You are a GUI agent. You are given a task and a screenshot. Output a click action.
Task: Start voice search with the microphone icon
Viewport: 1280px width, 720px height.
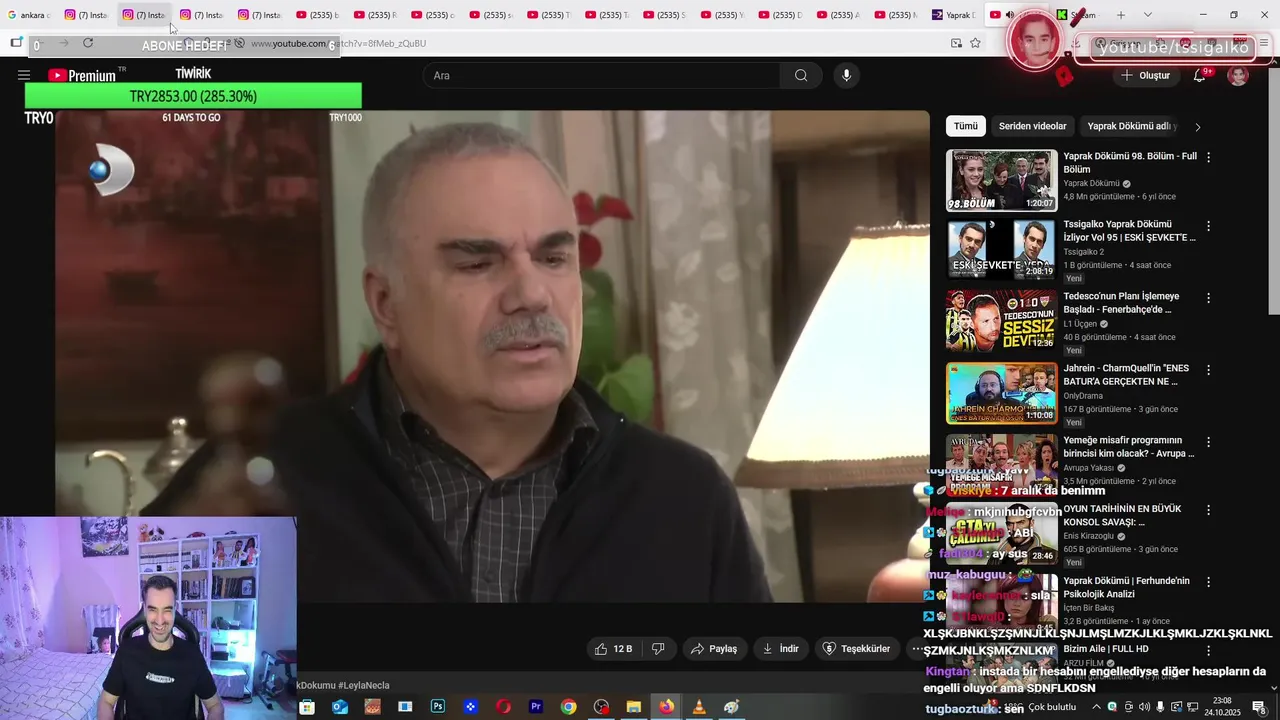click(847, 75)
